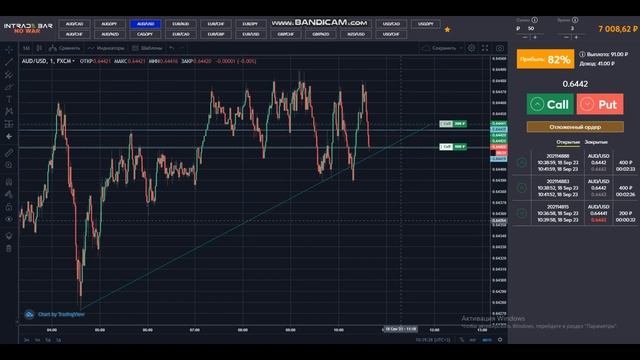The width and height of the screenshot is (640, 360).
Task: Open the pitchfork and channels tool
Action: click(9, 75)
